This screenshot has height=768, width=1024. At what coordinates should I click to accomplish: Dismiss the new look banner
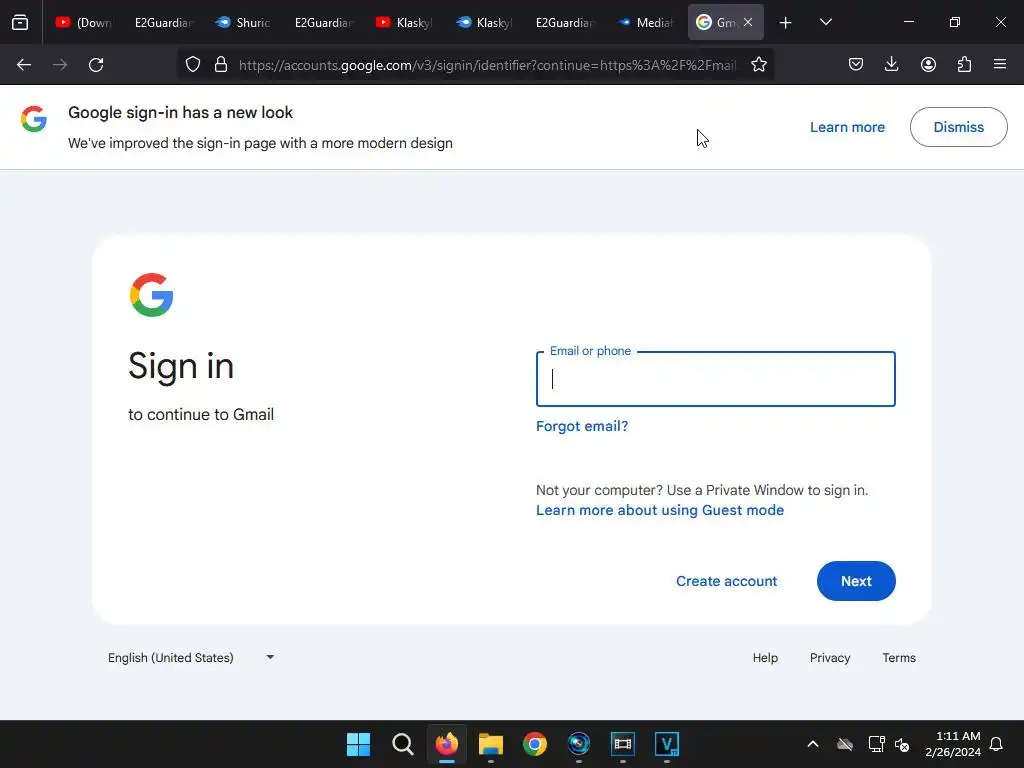coord(958,127)
